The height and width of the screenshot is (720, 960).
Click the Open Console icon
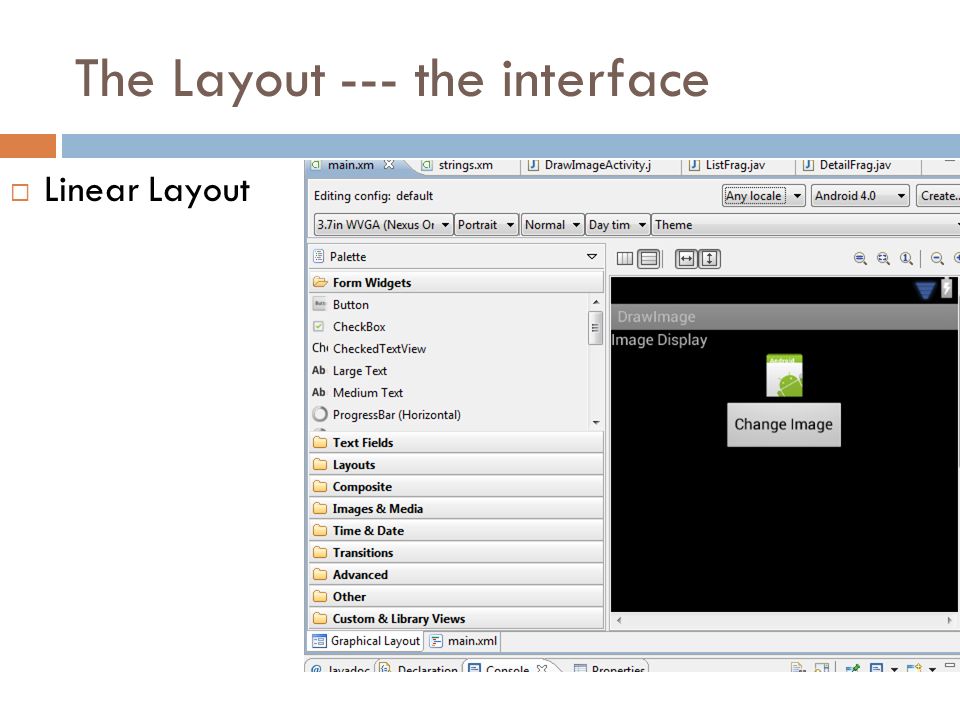913,668
